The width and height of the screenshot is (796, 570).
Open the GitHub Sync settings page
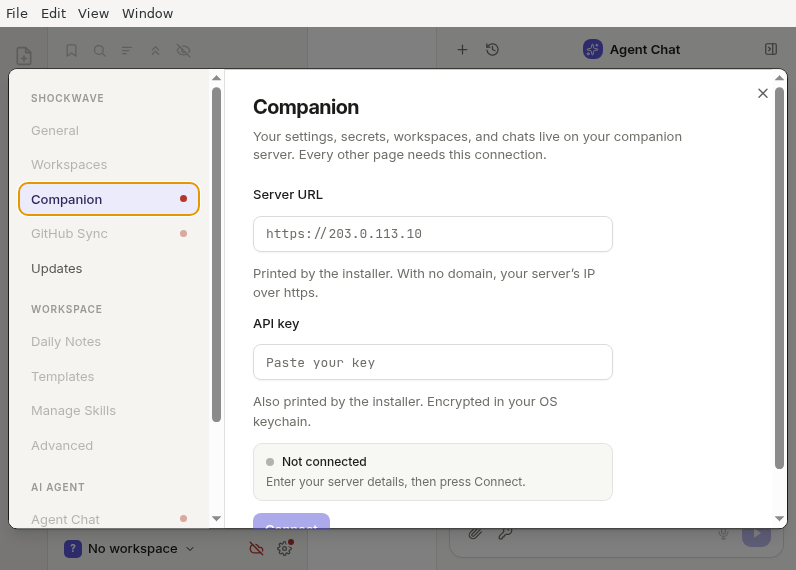click(109, 233)
